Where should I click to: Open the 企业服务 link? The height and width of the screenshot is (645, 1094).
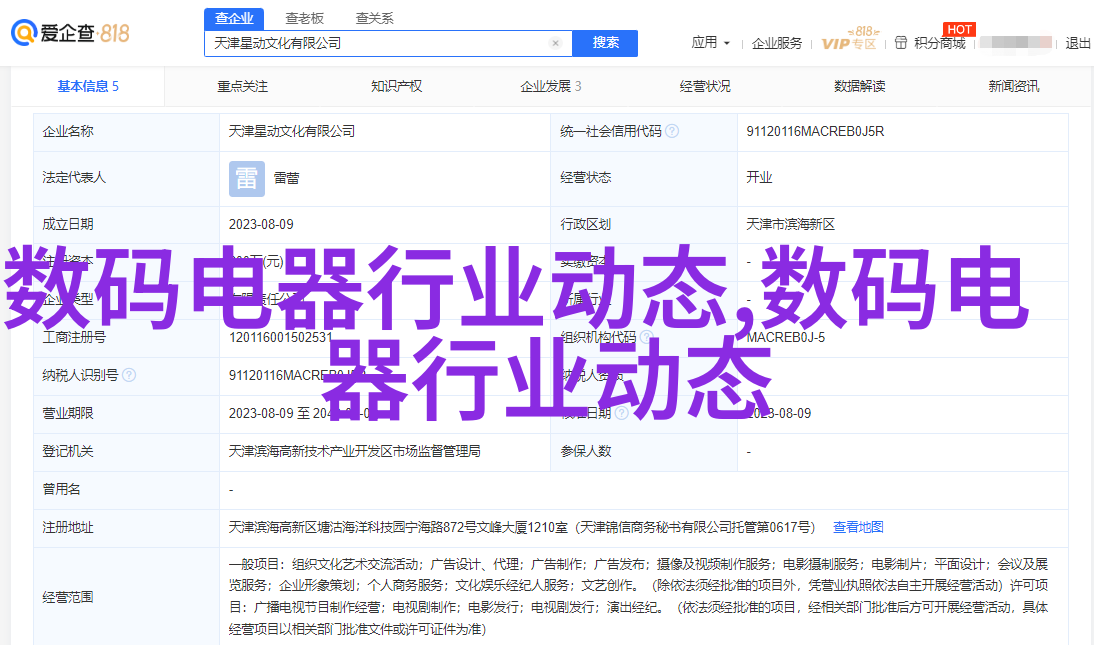point(777,43)
